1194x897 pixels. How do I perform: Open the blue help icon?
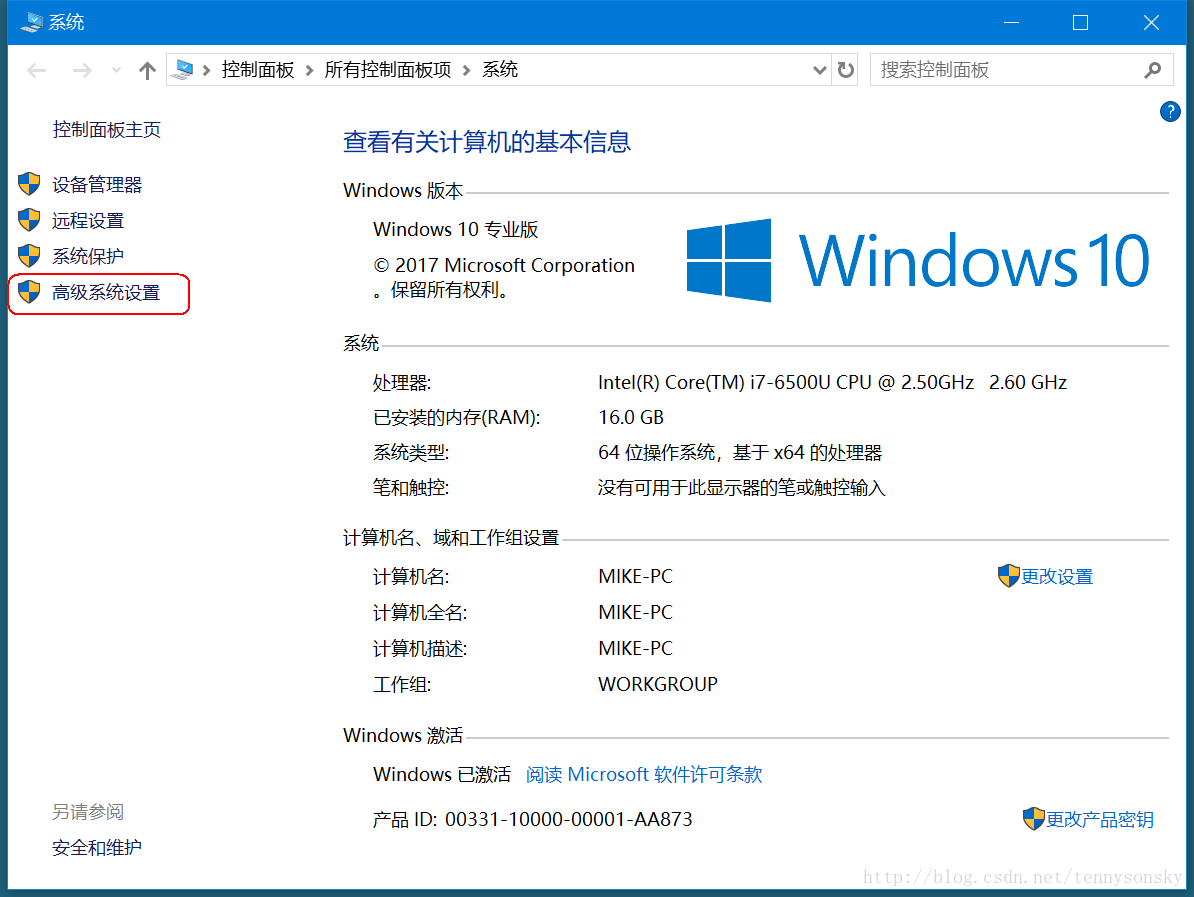pos(1170,112)
